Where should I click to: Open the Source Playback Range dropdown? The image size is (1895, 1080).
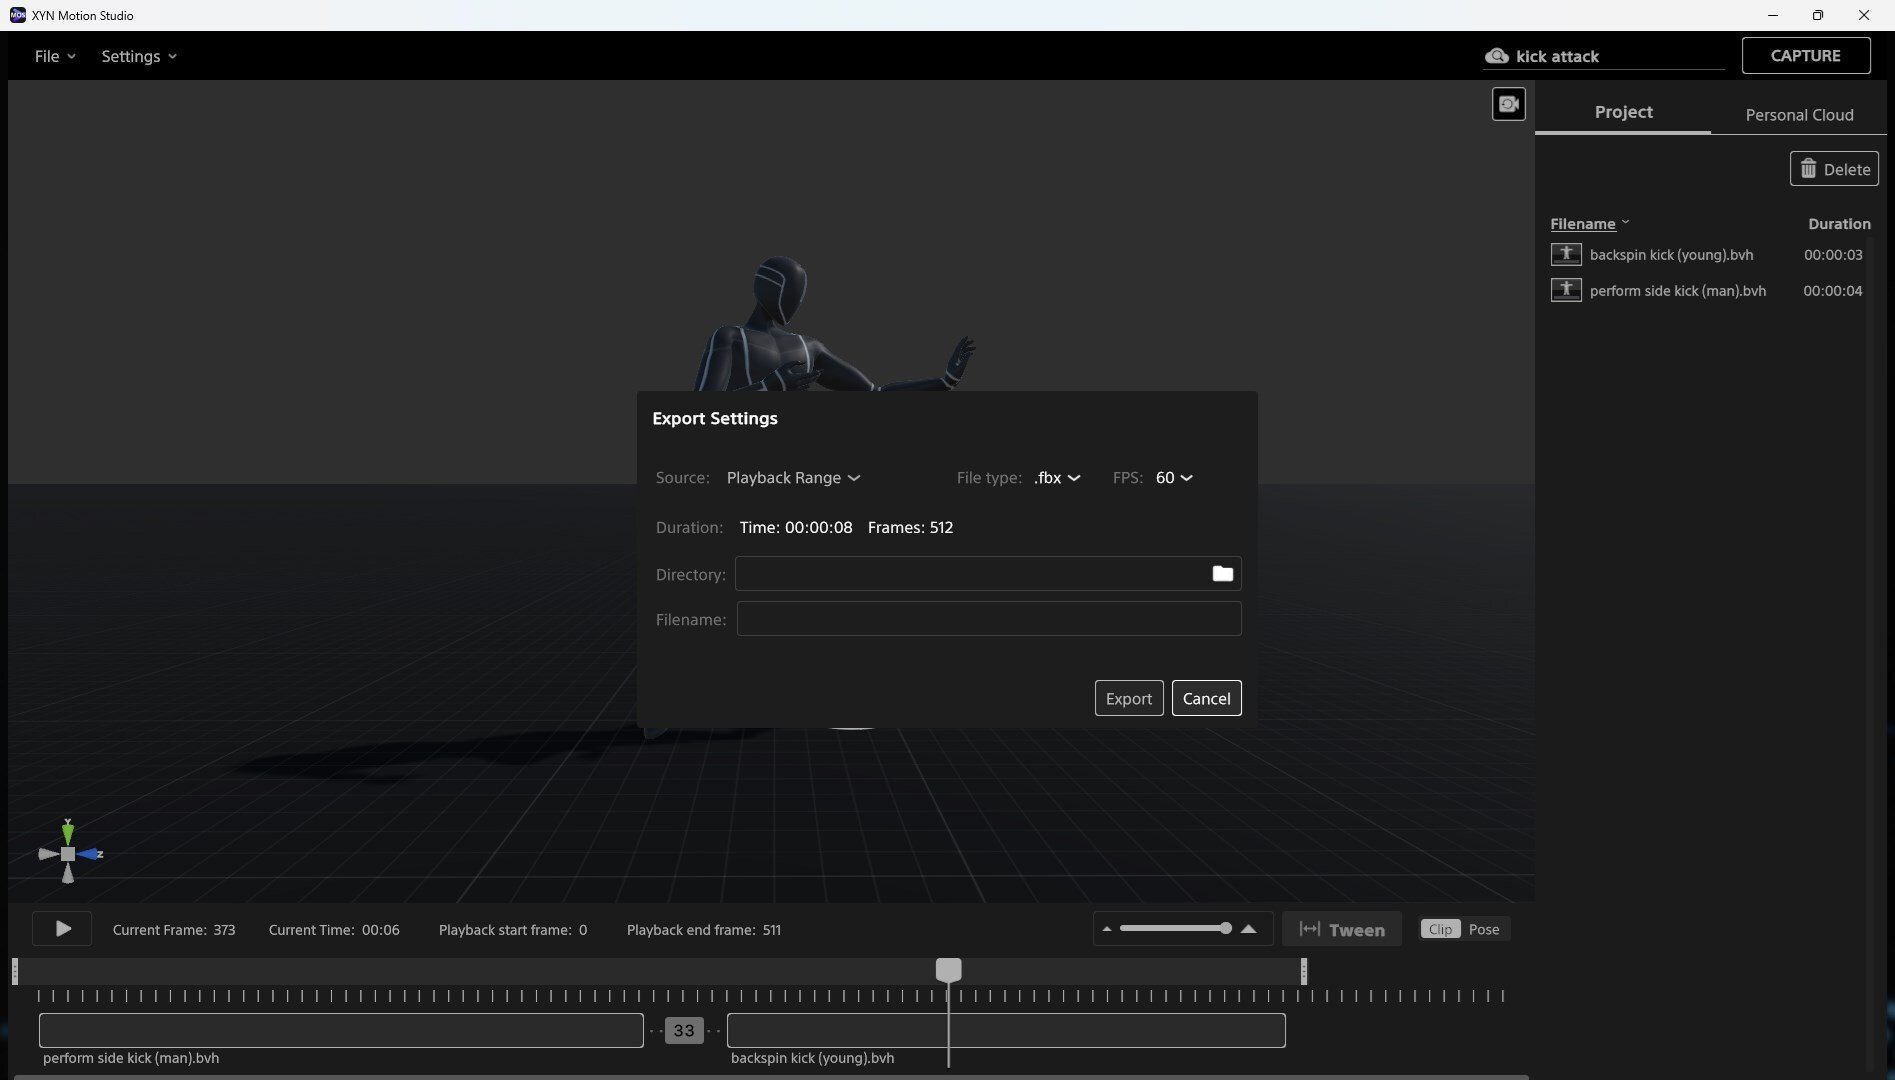click(793, 478)
